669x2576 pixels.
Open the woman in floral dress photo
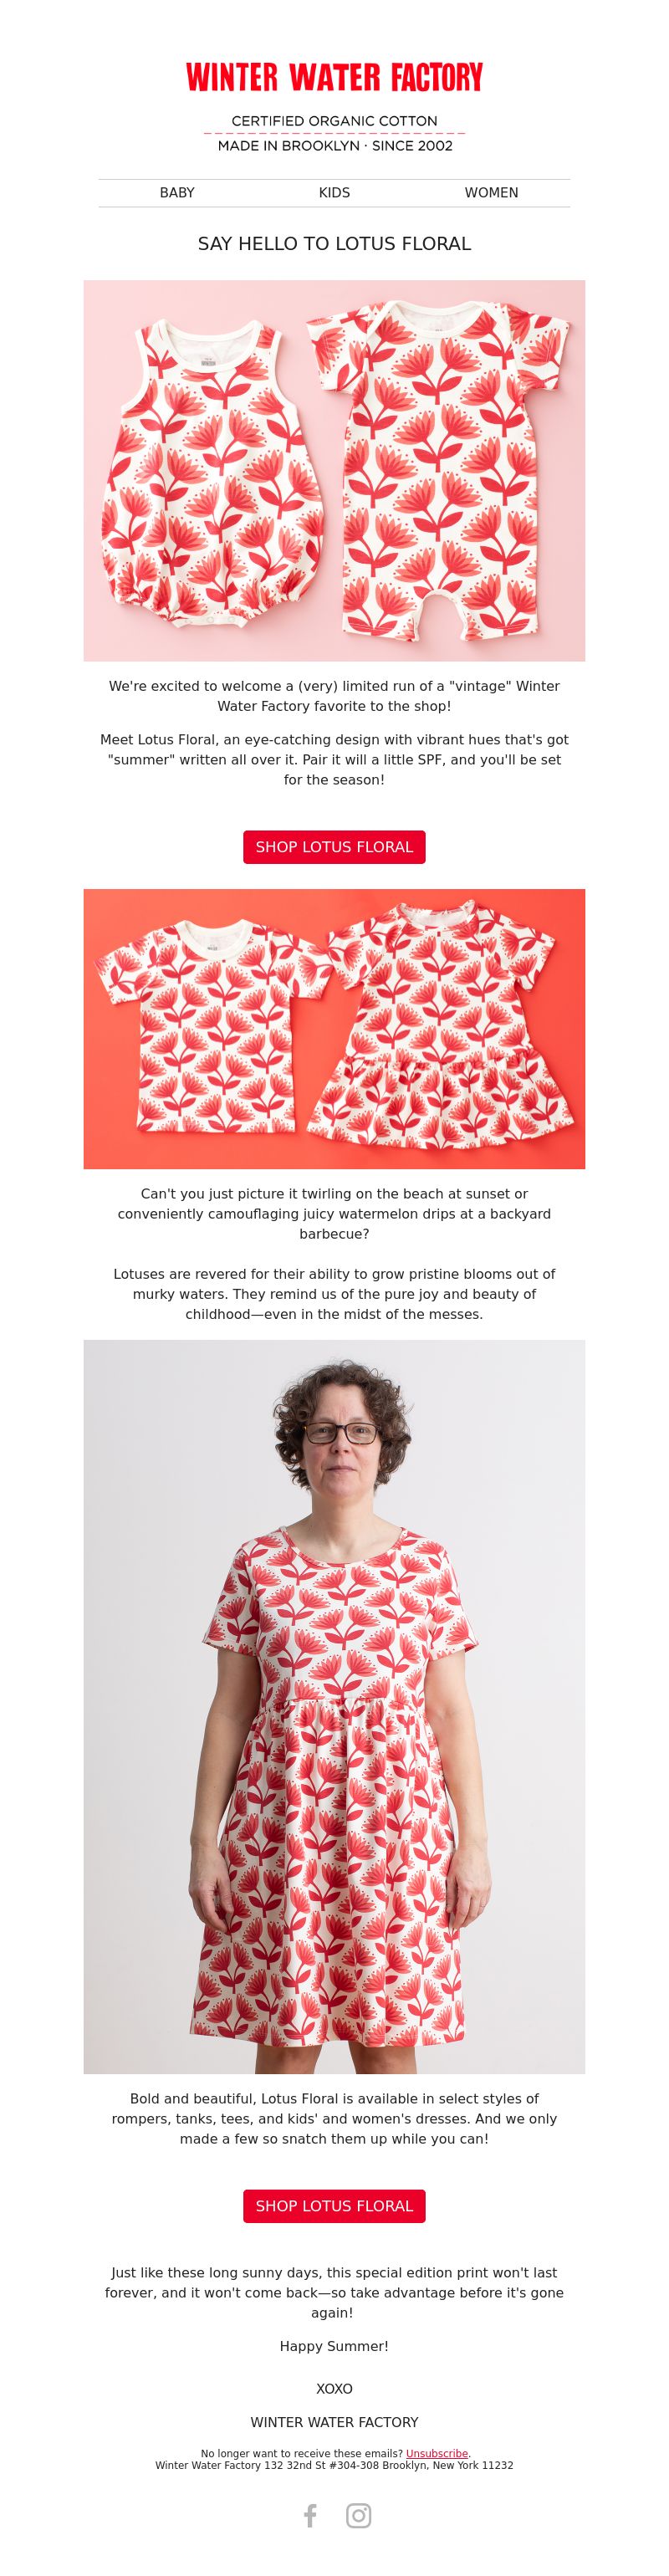pos(334,1707)
